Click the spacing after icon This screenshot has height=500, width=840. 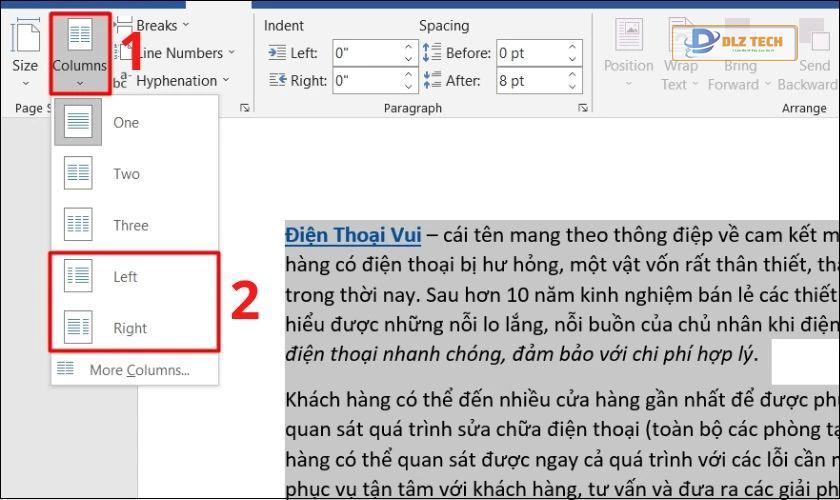coord(432,80)
